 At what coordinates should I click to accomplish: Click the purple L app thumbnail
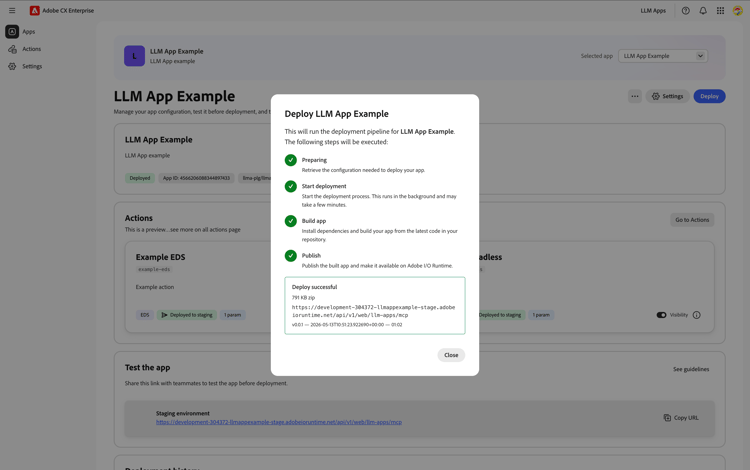pos(134,56)
